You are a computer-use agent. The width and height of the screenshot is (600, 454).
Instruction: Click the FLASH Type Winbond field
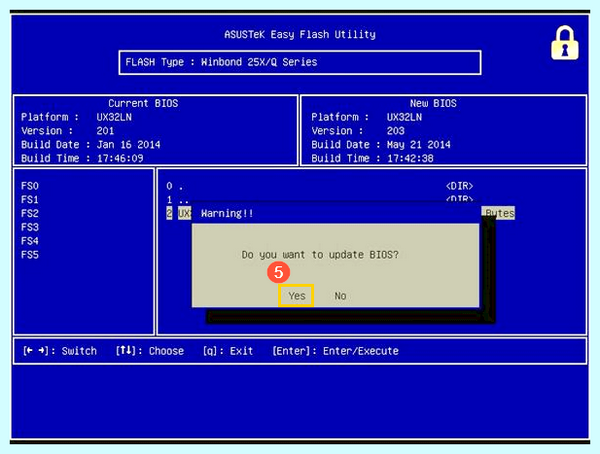(300, 62)
